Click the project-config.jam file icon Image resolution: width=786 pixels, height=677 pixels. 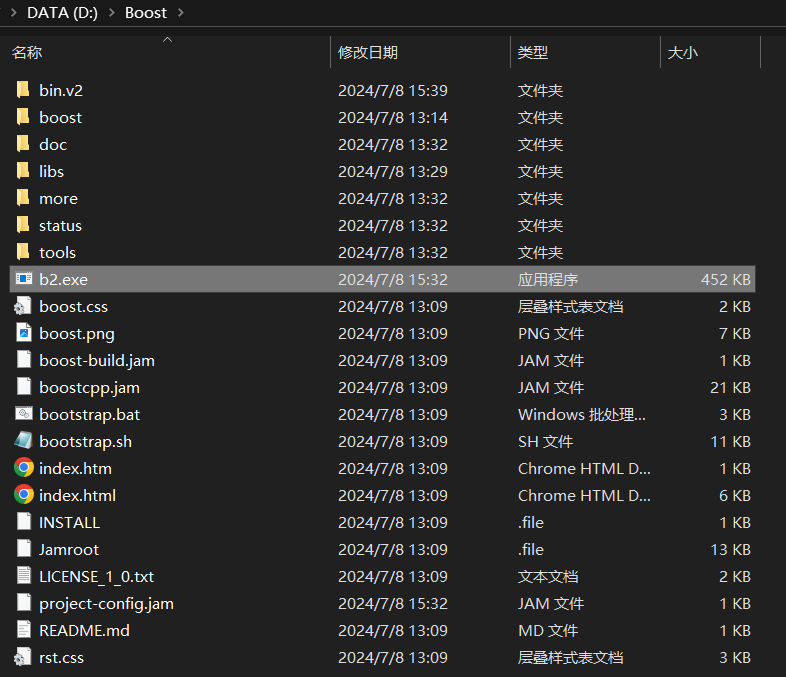(24, 603)
